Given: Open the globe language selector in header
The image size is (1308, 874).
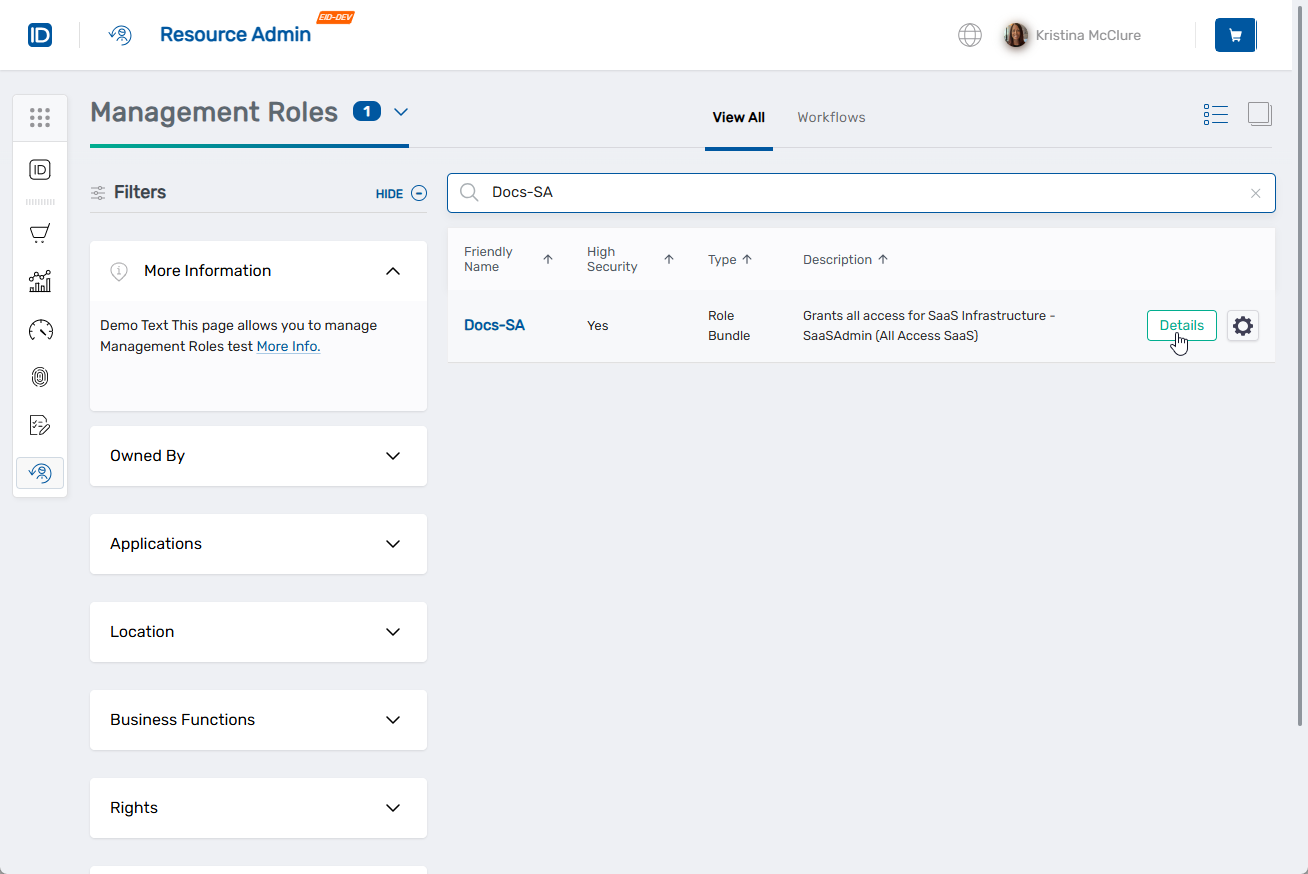Looking at the screenshot, I should 969,34.
